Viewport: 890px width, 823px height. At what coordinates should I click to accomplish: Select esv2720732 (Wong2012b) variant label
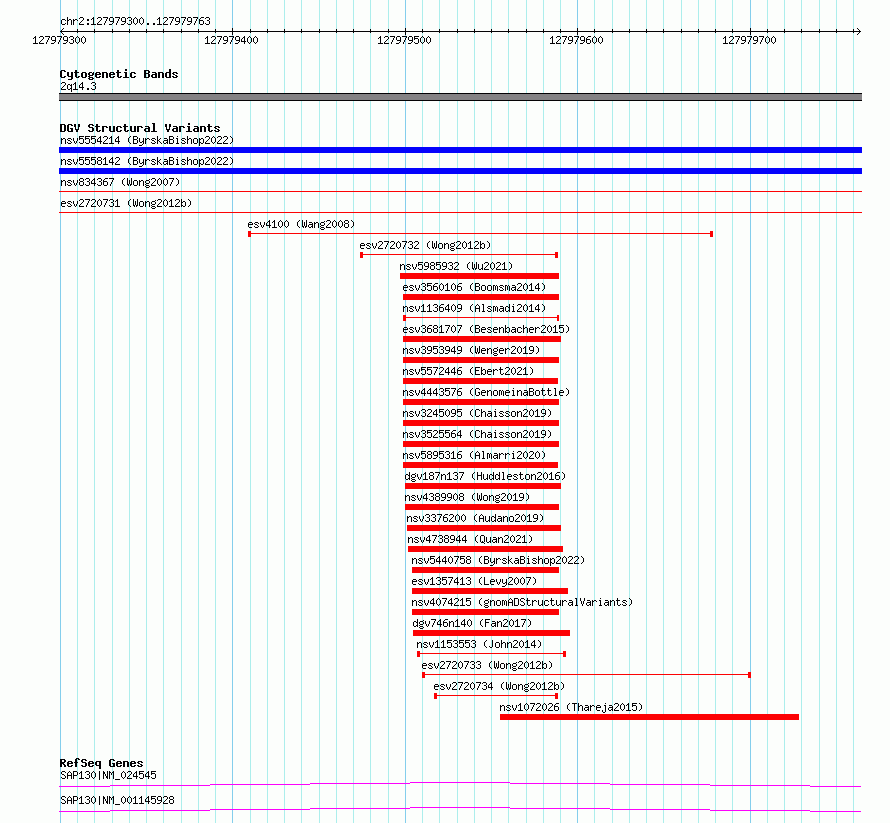[425, 245]
